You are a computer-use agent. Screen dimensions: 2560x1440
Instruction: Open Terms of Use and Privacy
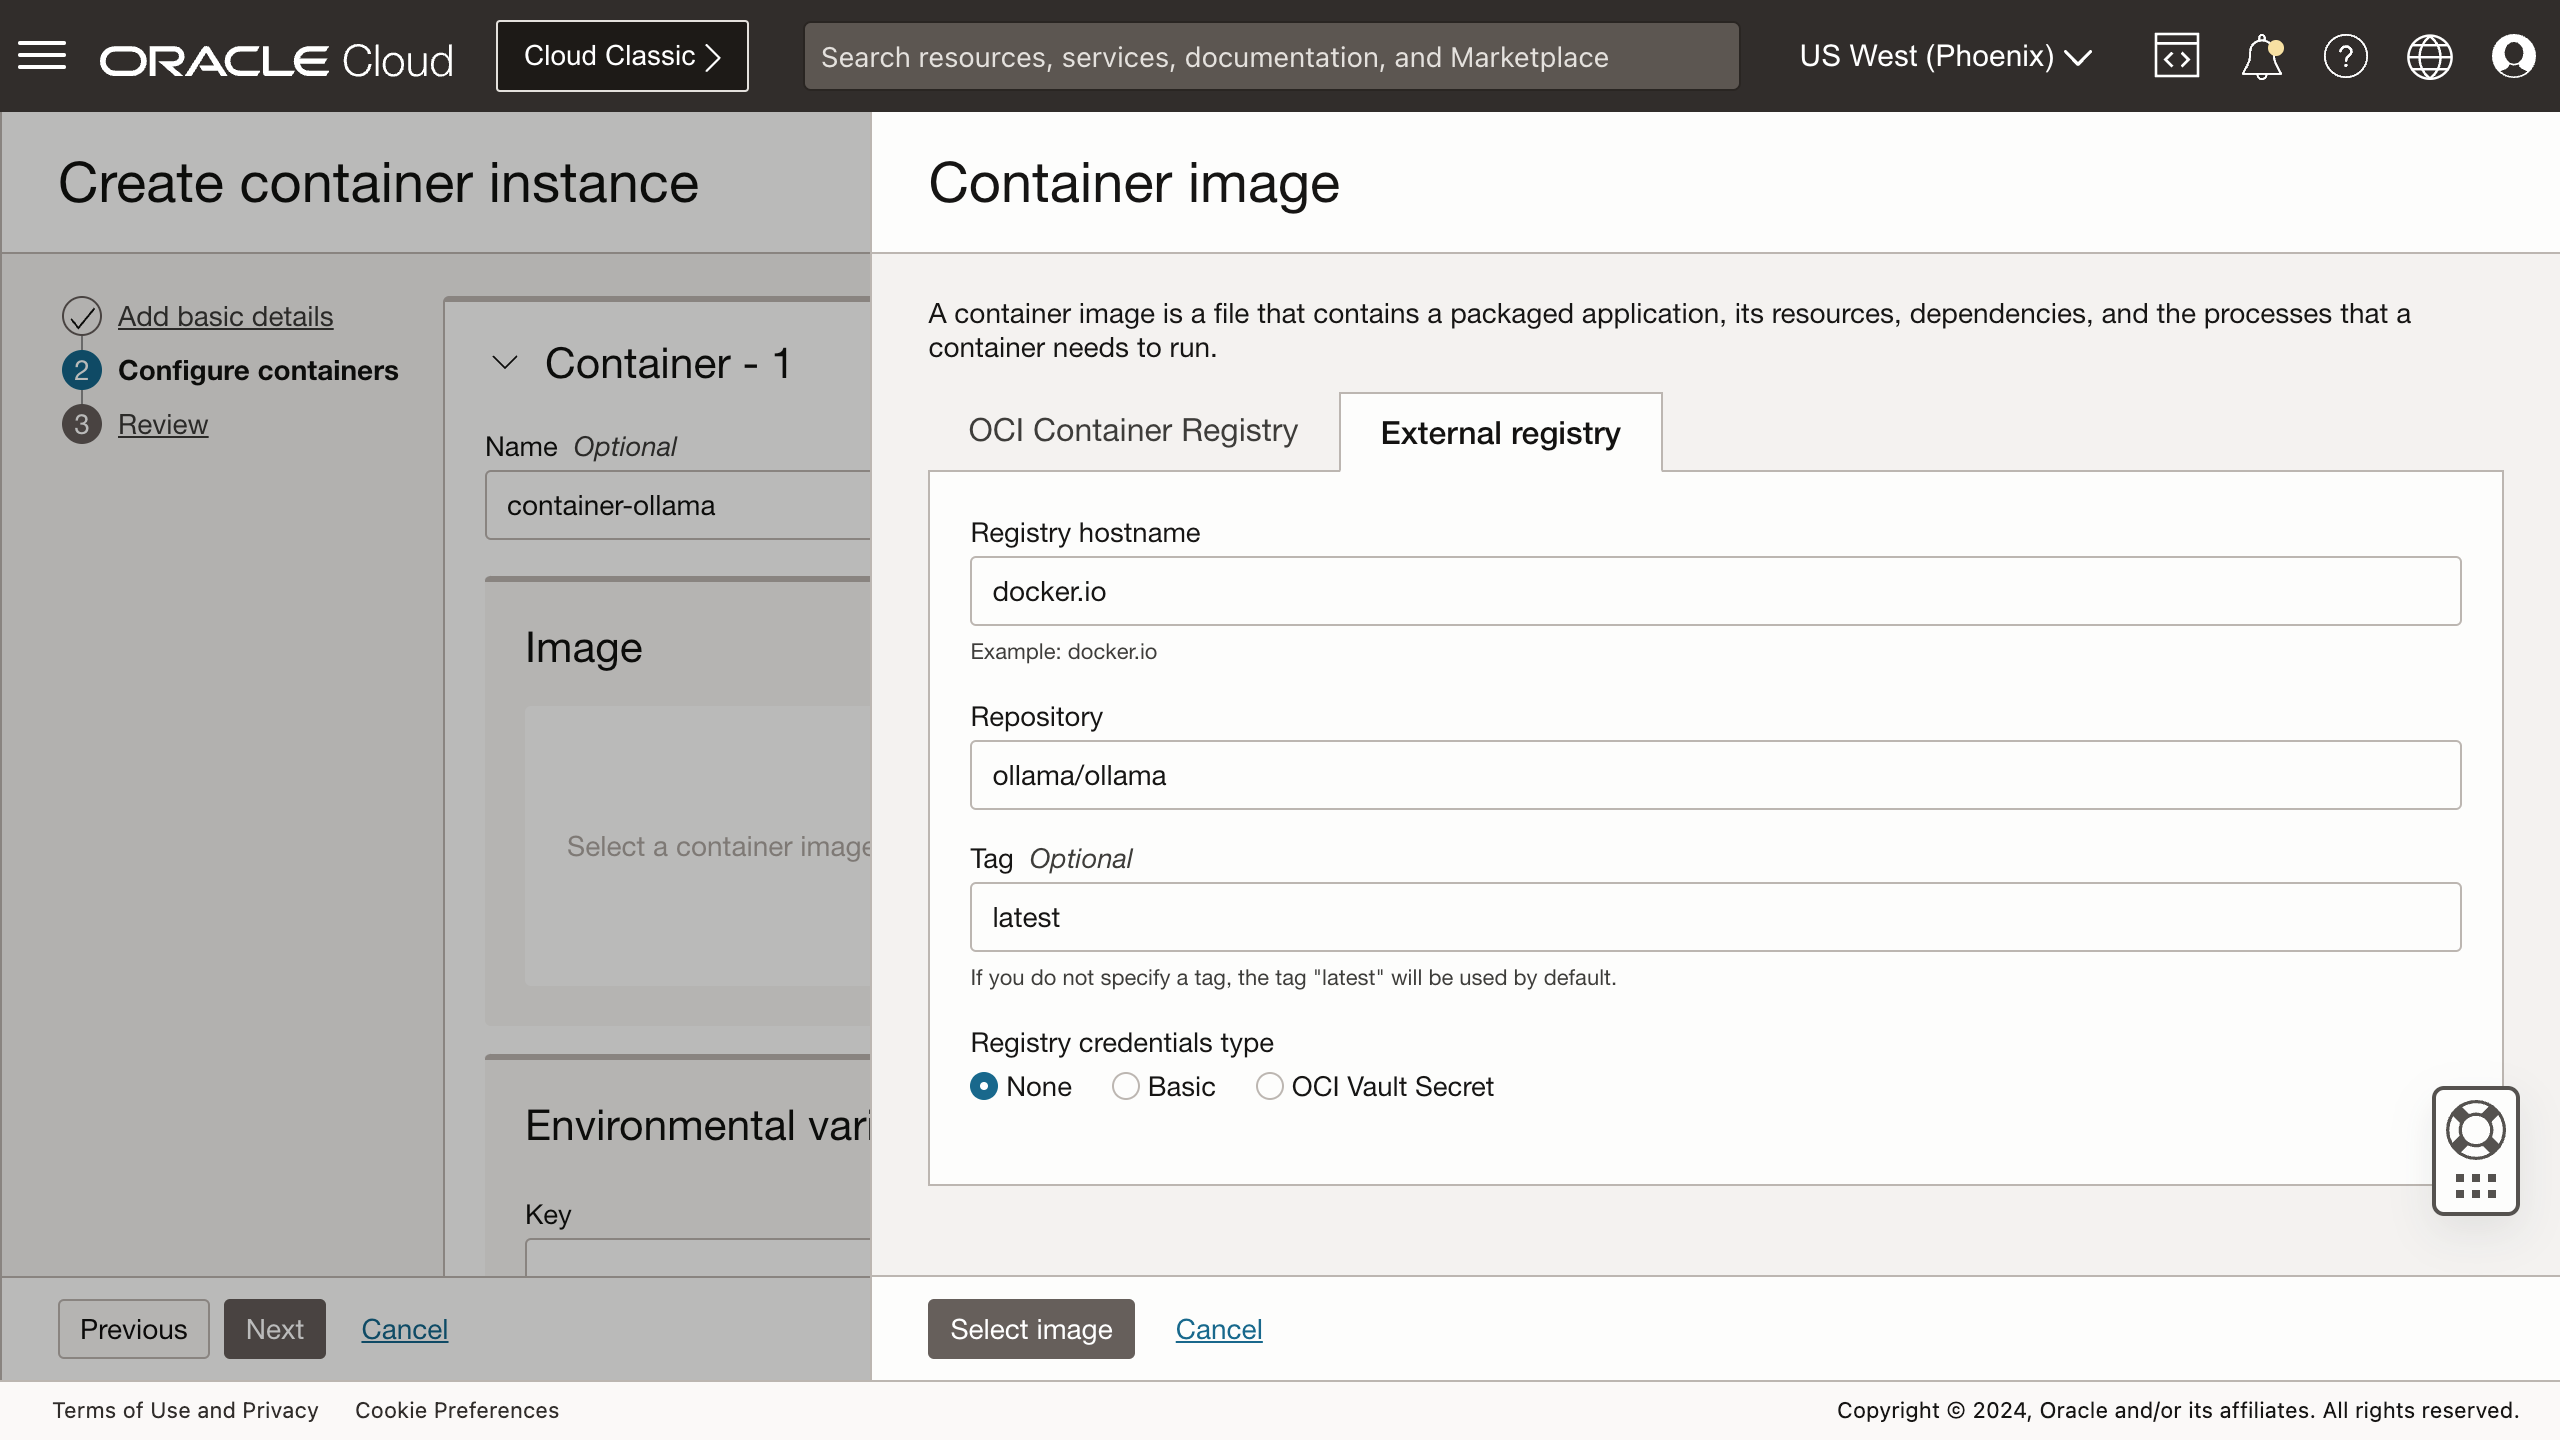point(185,1410)
